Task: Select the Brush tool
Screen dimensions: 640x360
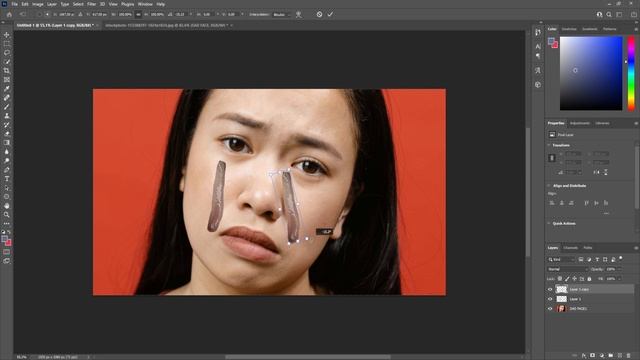Action: [x=7, y=107]
